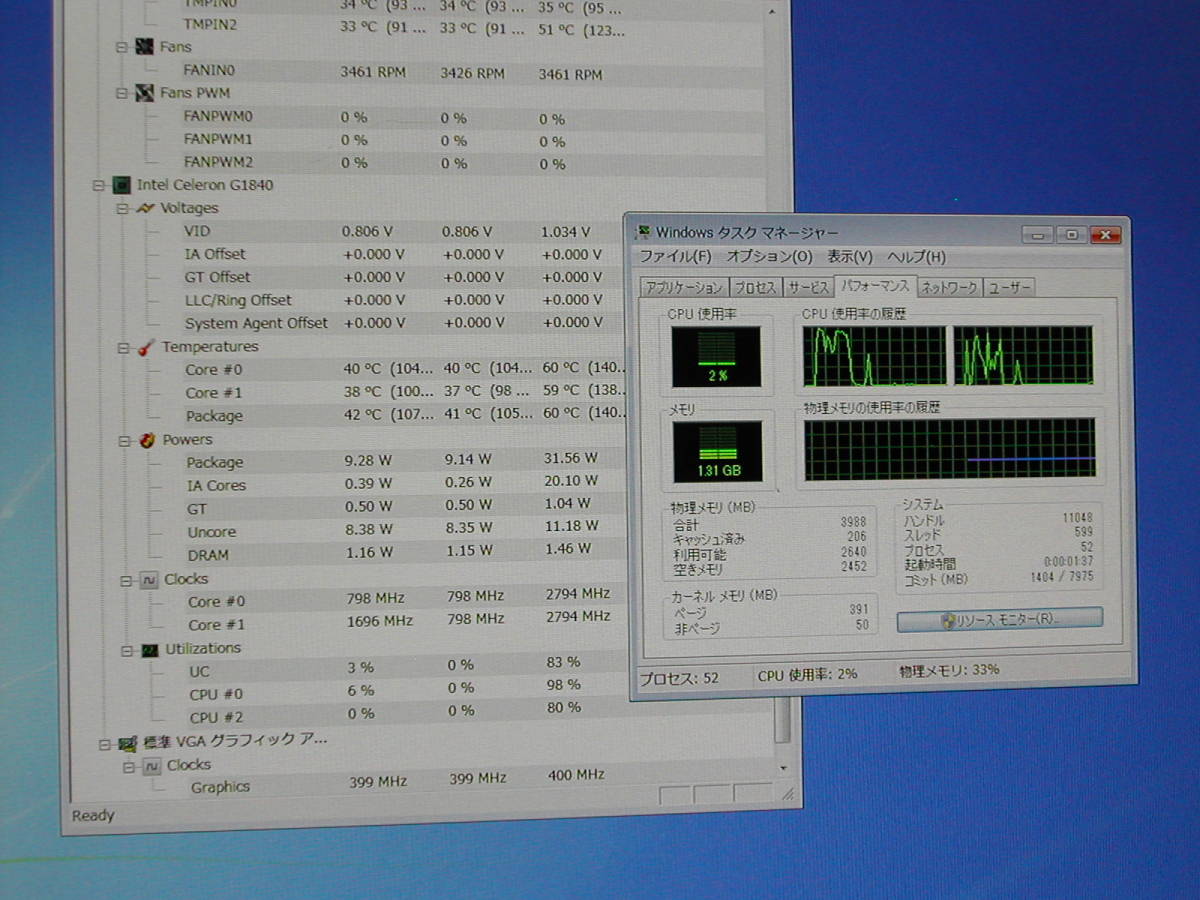Click the Intel Celeron G1840 chip icon

click(x=121, y=185)
